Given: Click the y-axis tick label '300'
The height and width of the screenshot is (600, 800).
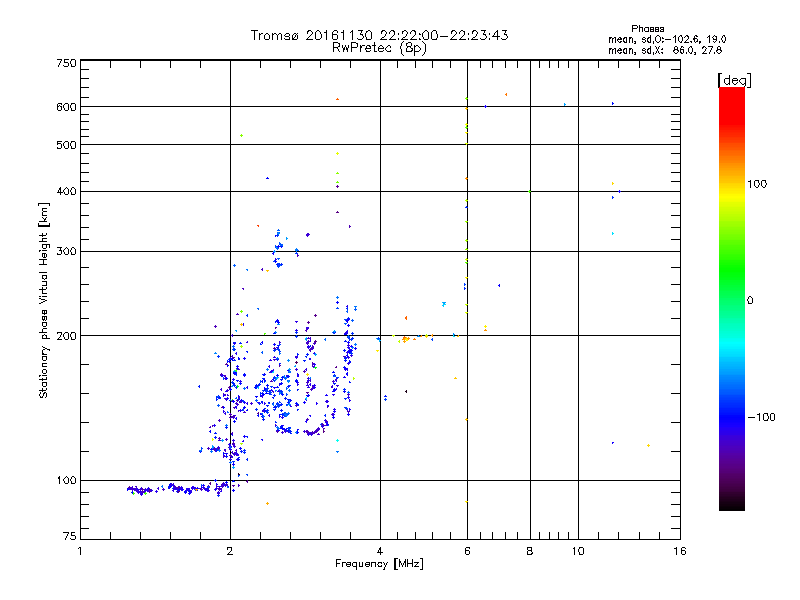Looking at the screenshot, I should [x=66, y=252].
